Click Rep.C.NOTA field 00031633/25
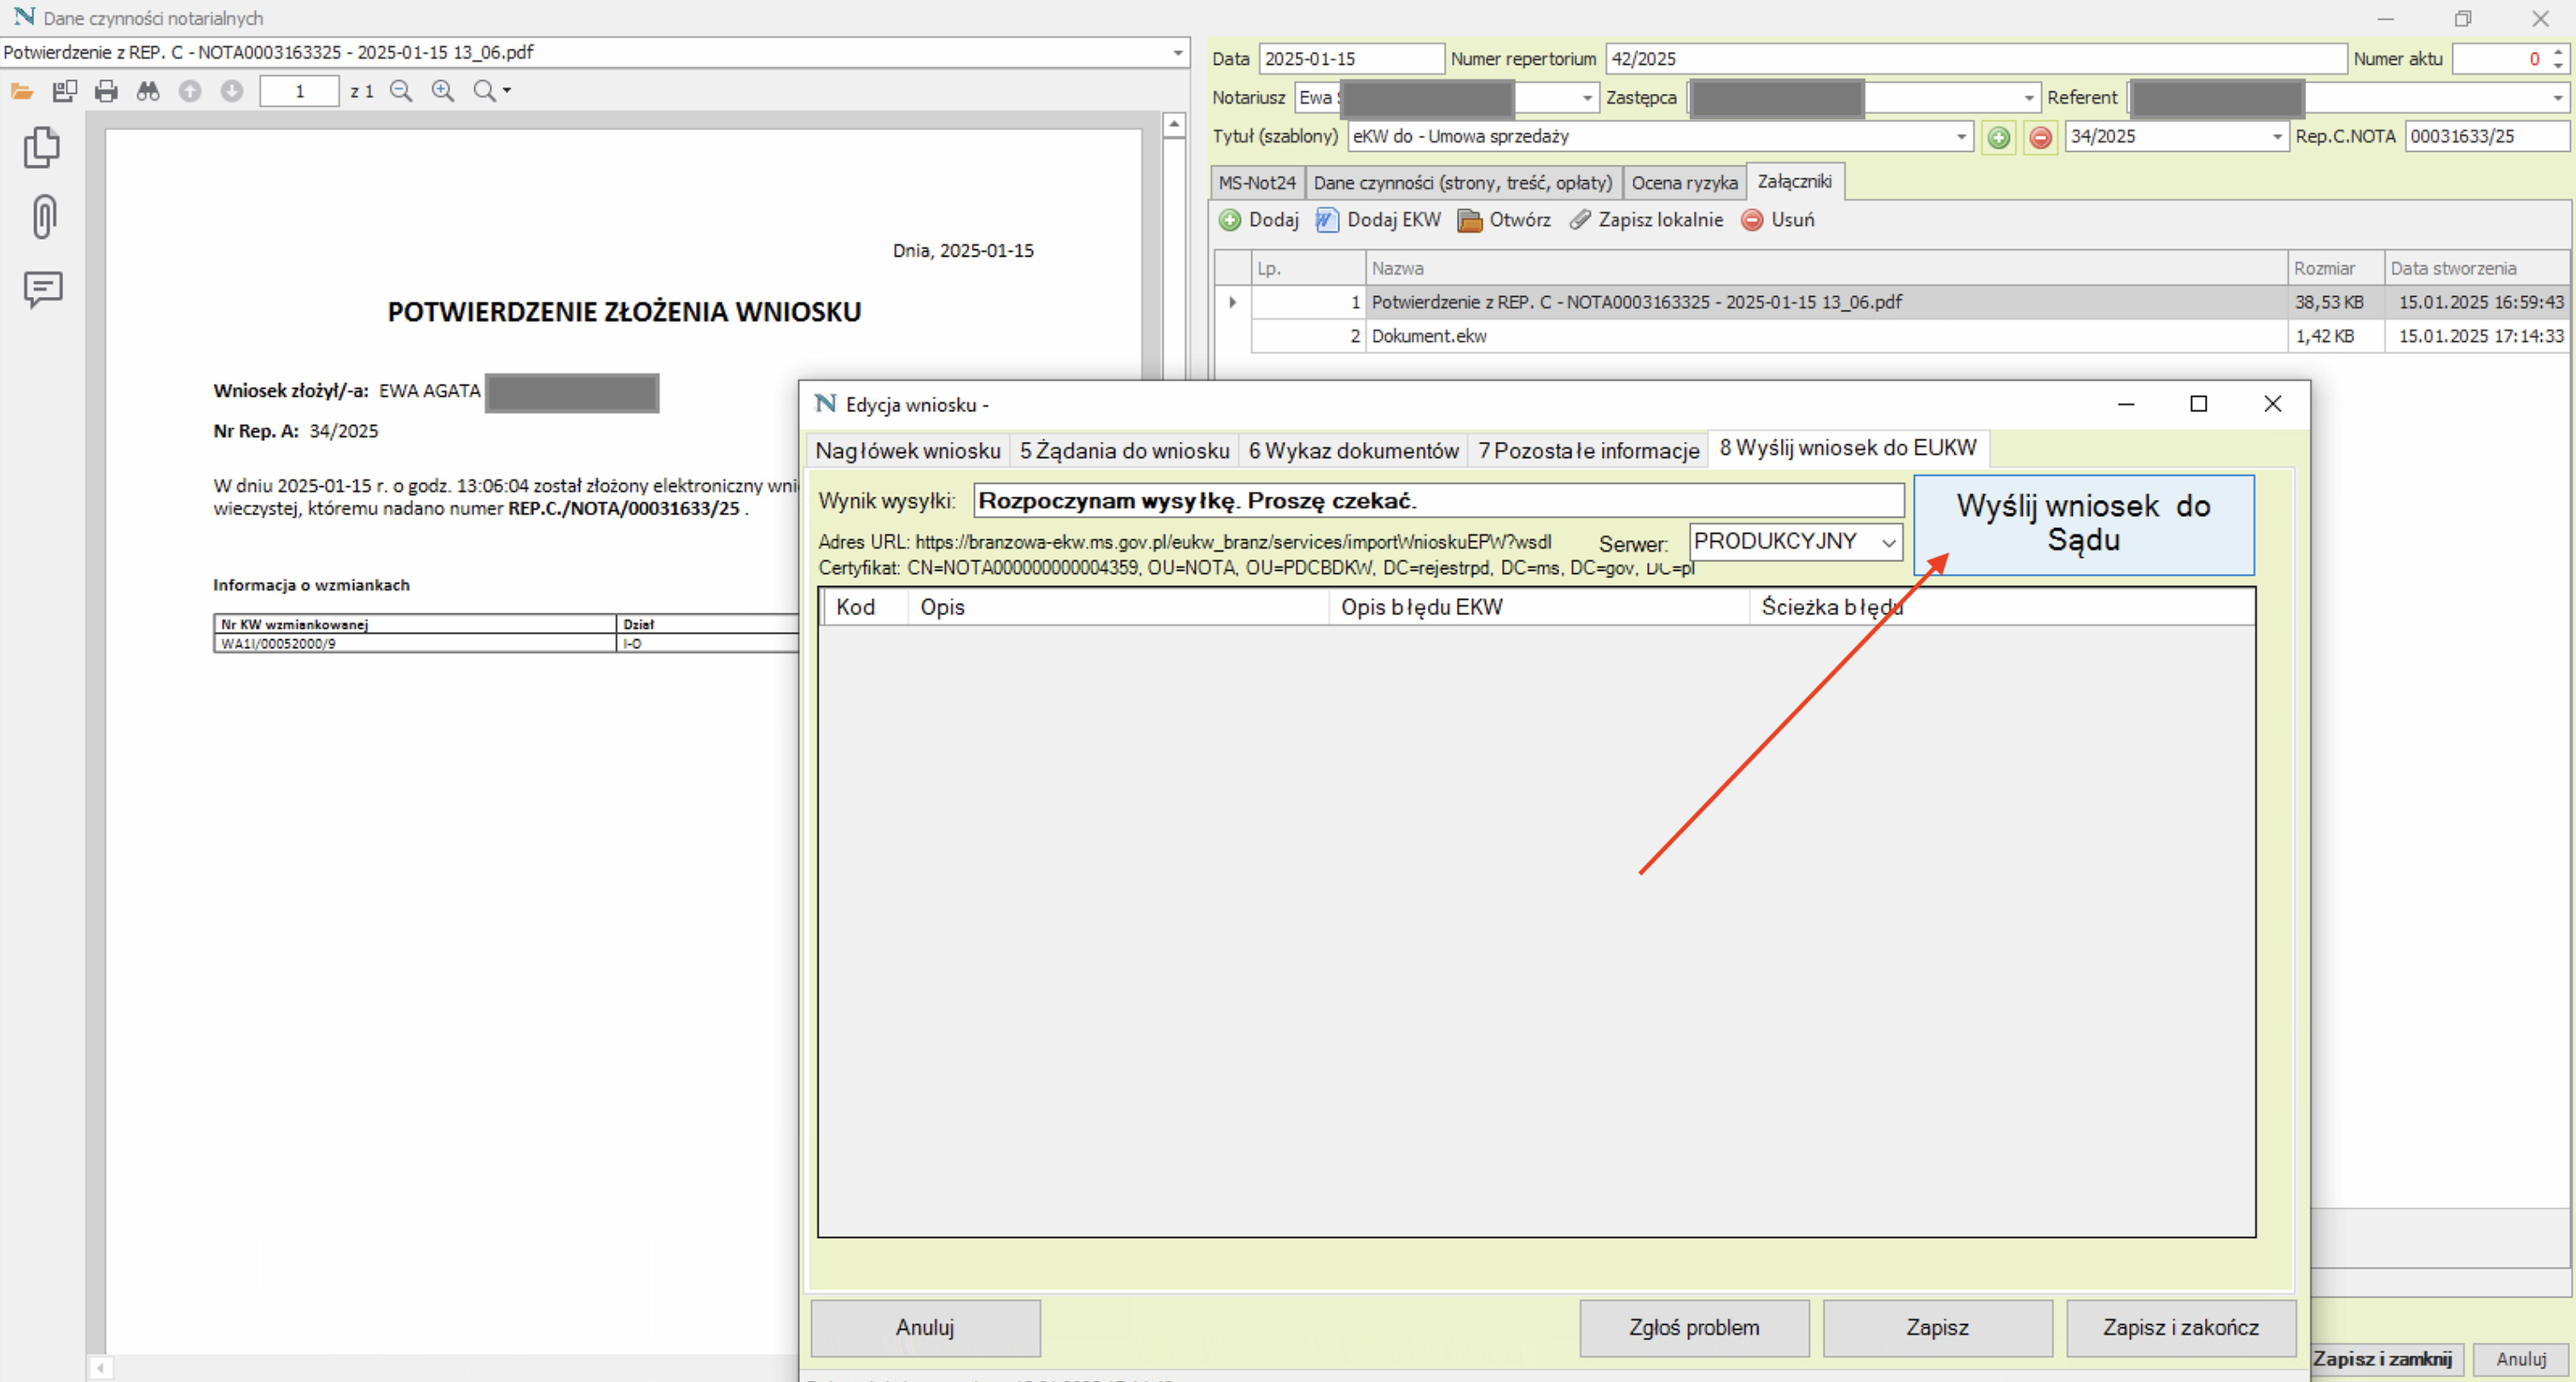Viewport: 2576px width, 1382px height. click(2486, 137)
